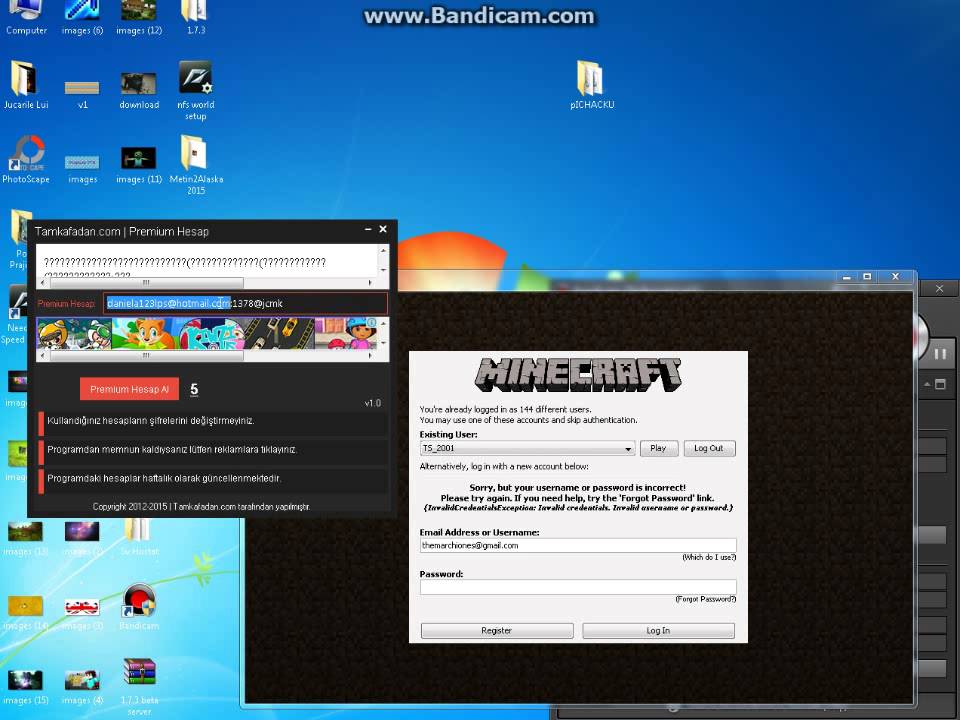960x720 pixels.
Task: Click pause button in Bandicam window behind
Action: pyautogui.click(x=940, y=354)
